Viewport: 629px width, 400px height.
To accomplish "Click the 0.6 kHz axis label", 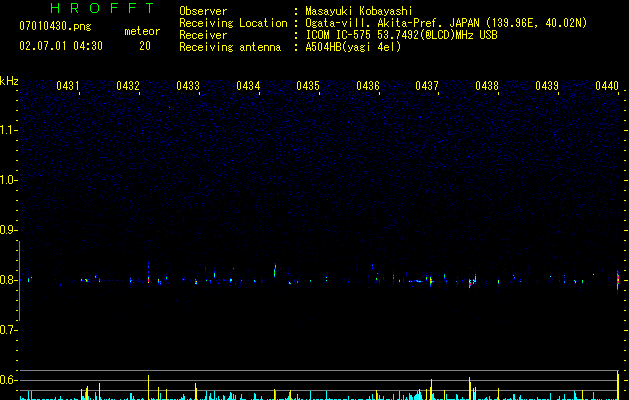I will pyautogui.click(x=7, y=380).
